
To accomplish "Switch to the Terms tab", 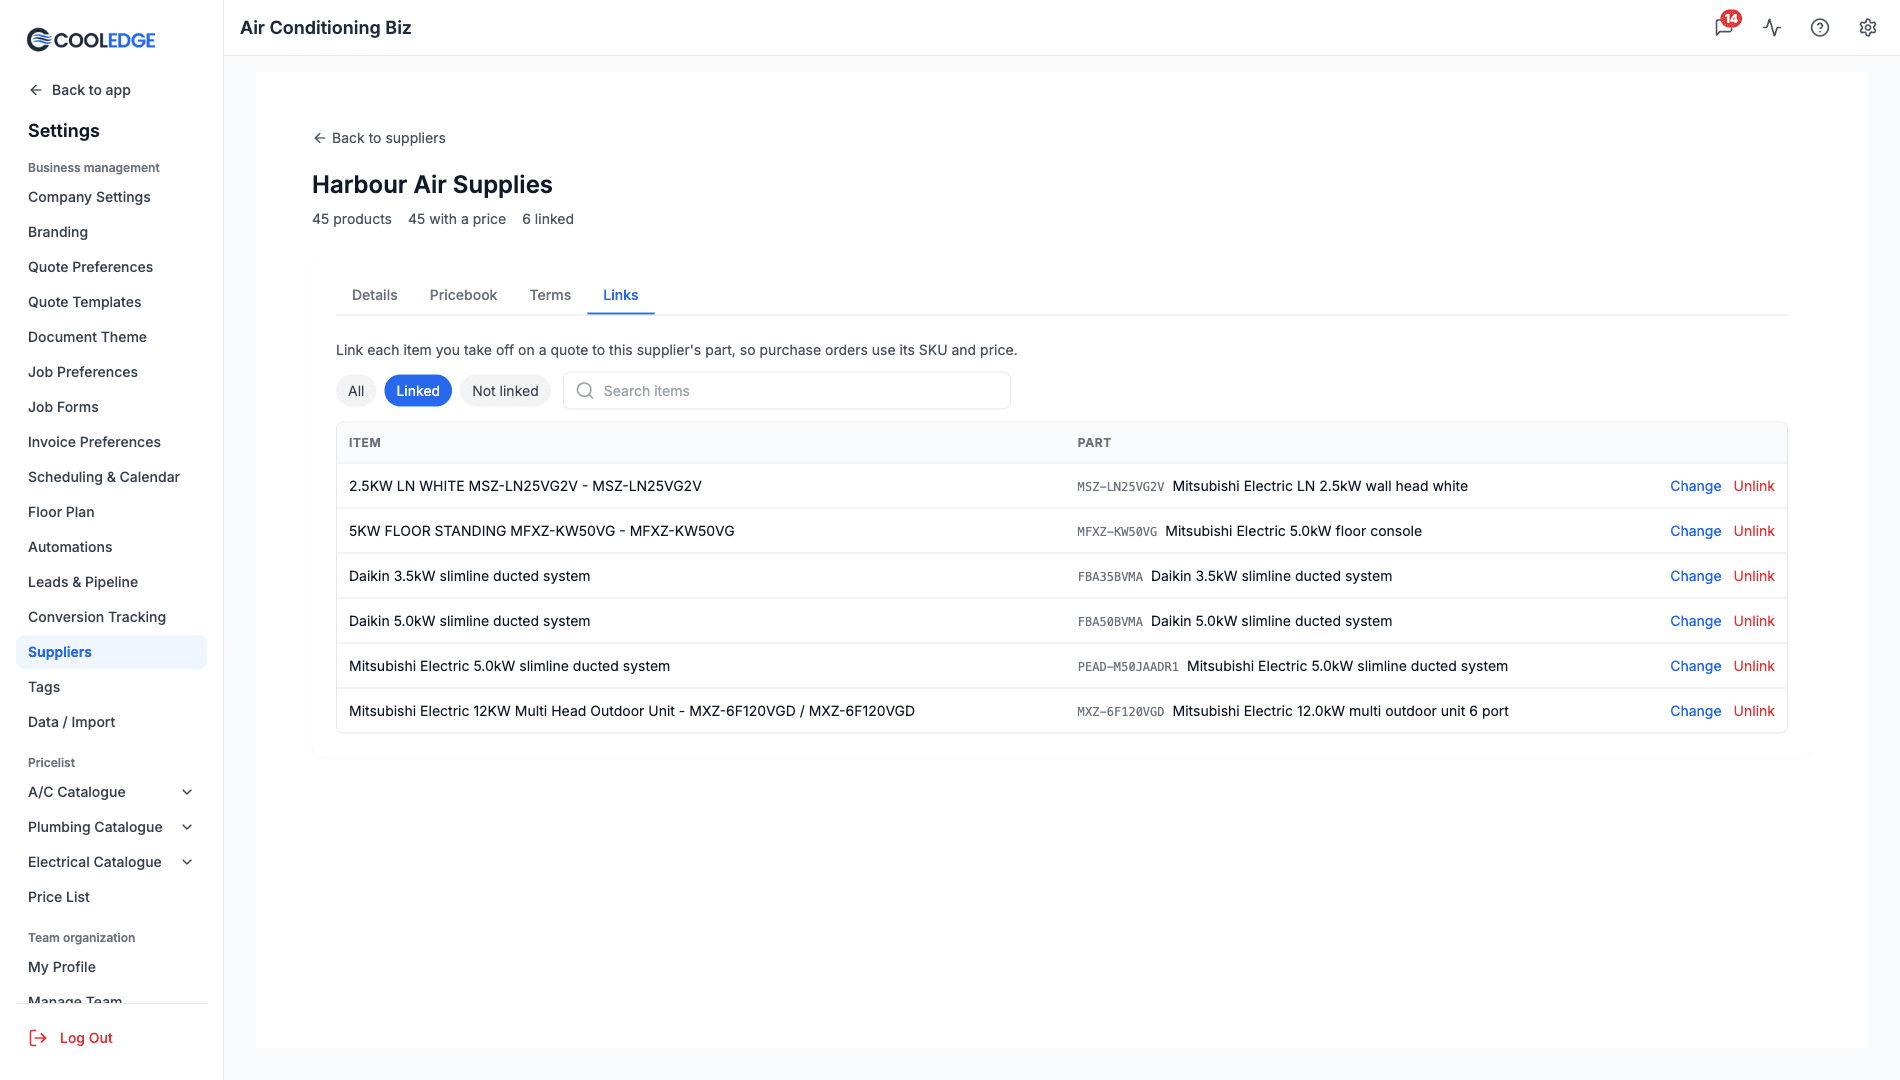I will pos(550,295).
